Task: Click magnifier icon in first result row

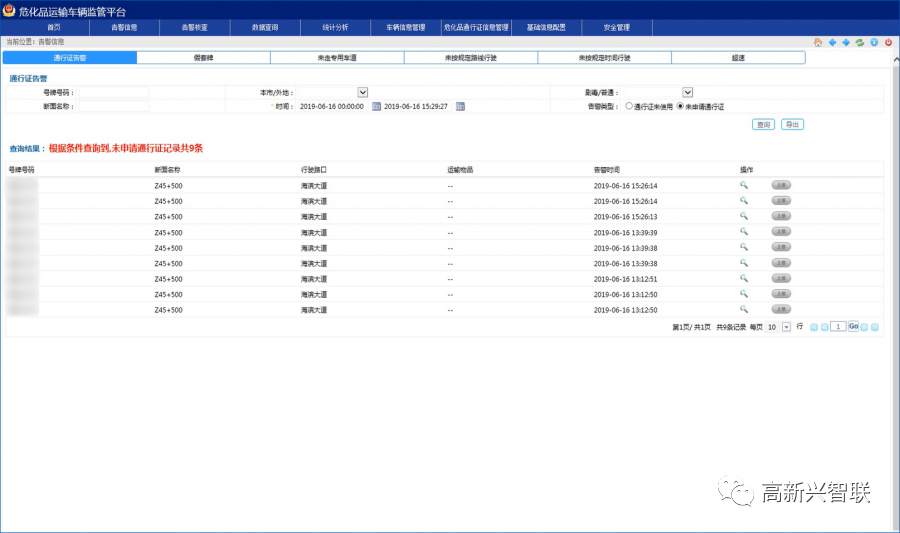Action: pyautogui.click(x=744, y=185)
